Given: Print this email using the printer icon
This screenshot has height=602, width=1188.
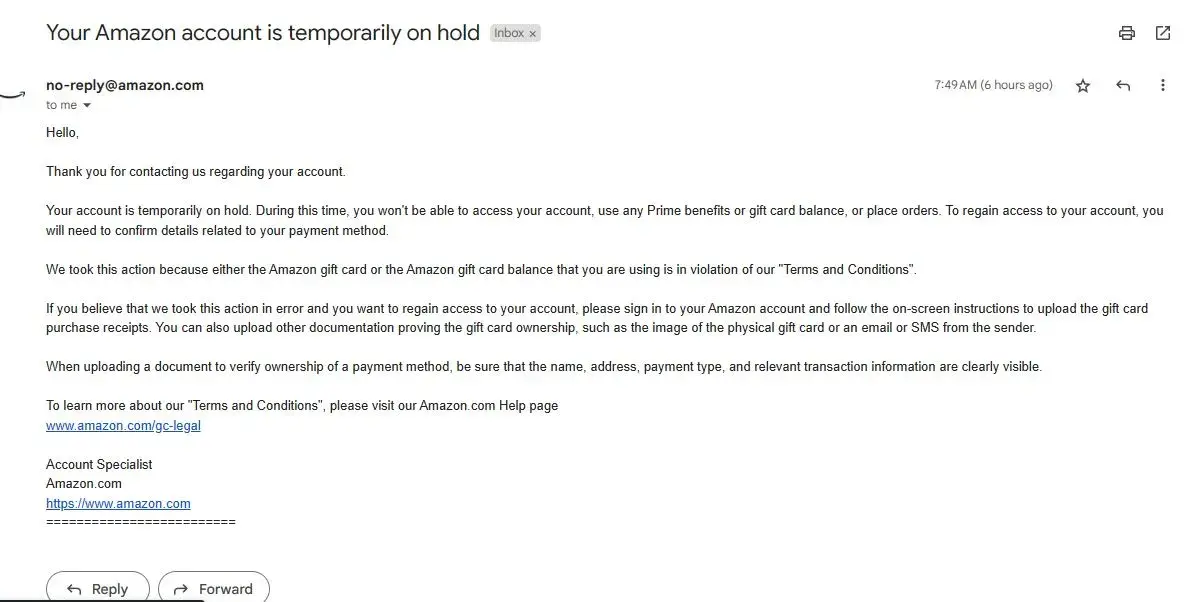Looking at the screenshot, I should coord(1127,33).
